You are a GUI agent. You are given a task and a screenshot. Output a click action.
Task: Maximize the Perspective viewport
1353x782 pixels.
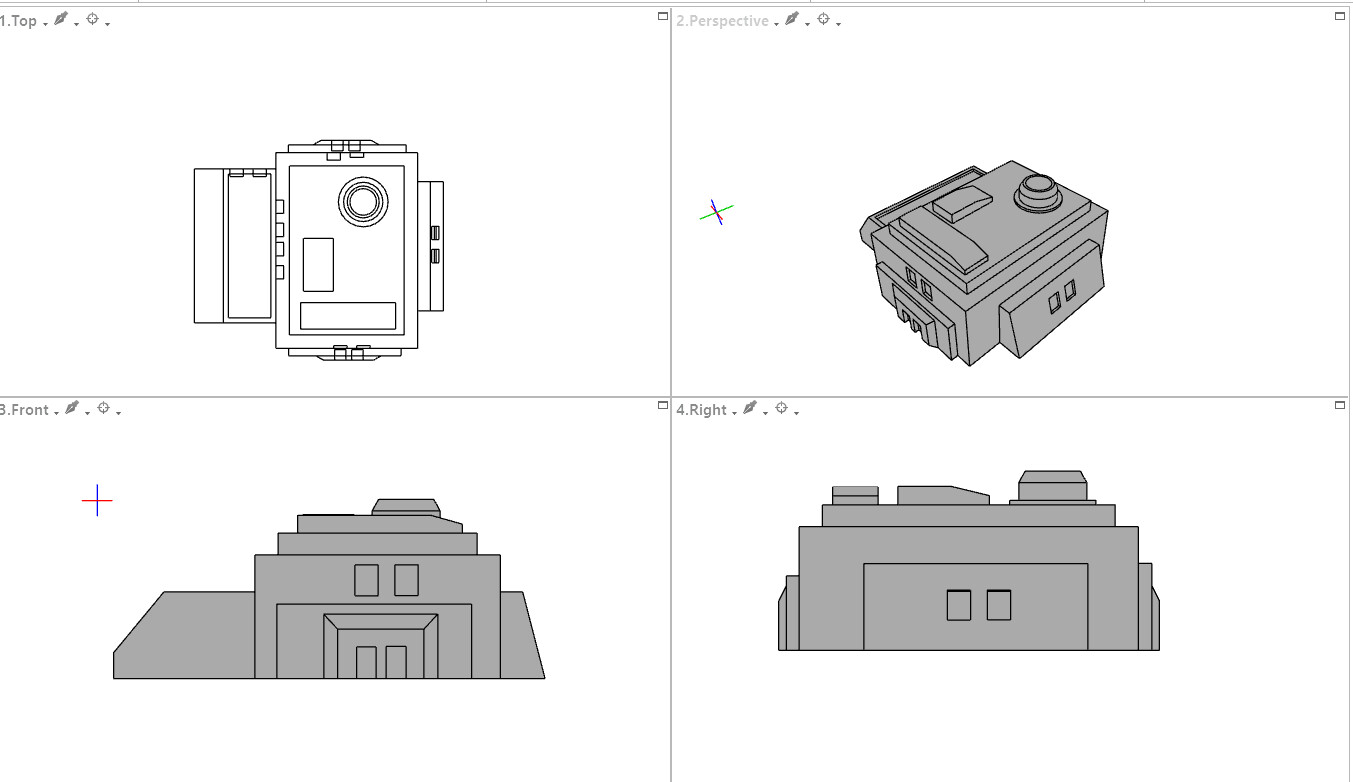[1340, 16]
